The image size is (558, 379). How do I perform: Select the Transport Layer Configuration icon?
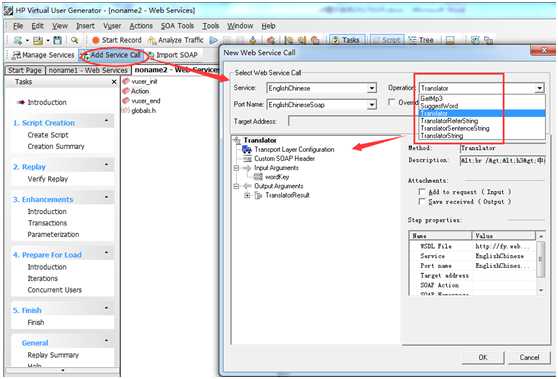pyautogui.click(x=247, y=149)
